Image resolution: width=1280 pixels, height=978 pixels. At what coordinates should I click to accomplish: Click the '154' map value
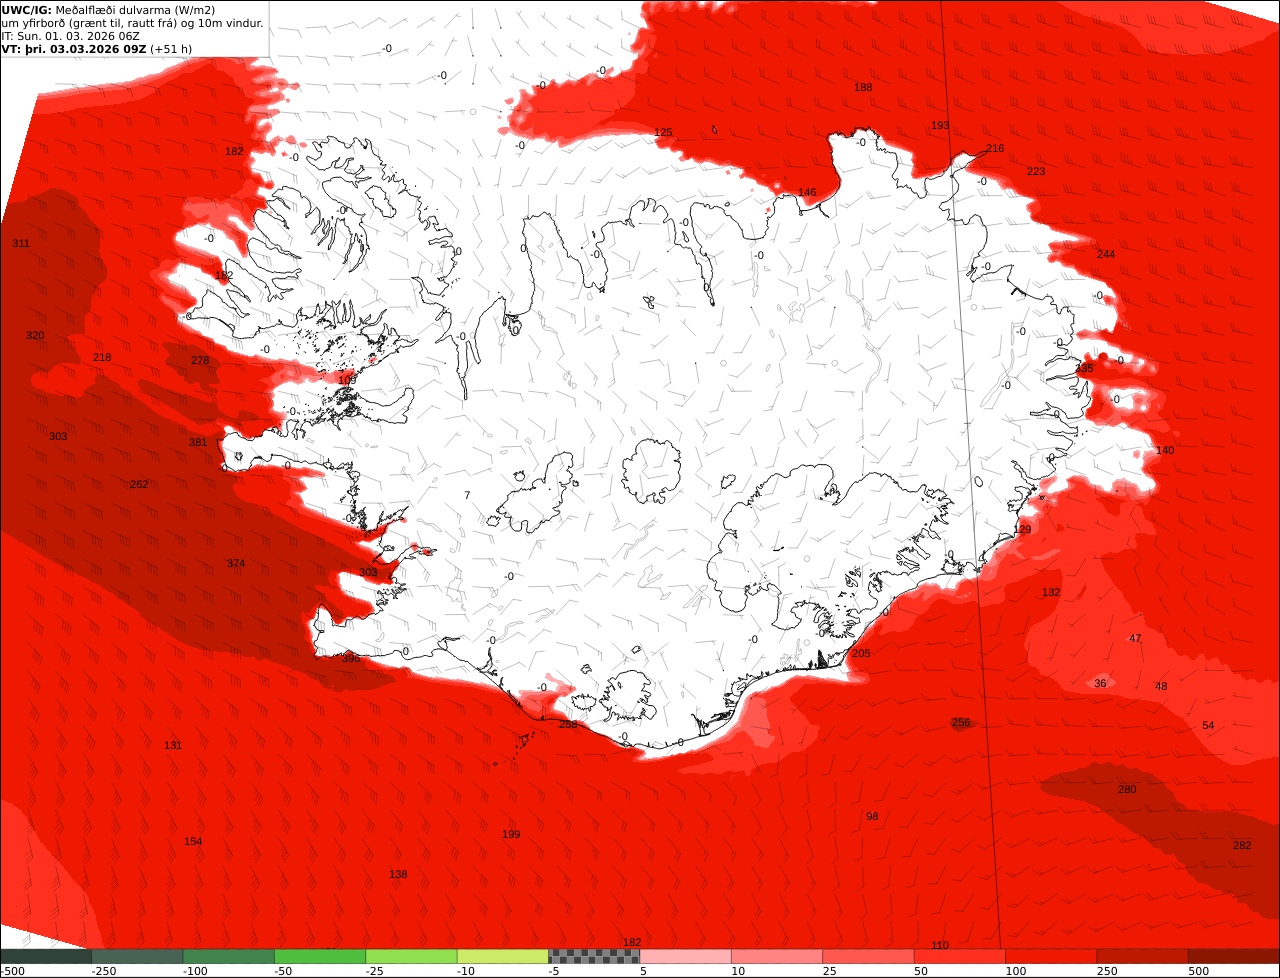[193, 842]
